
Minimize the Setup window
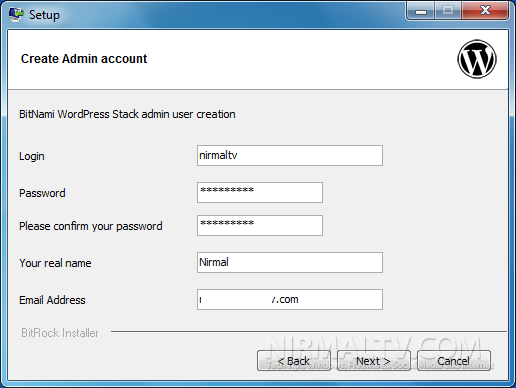(x=421, y=11)
